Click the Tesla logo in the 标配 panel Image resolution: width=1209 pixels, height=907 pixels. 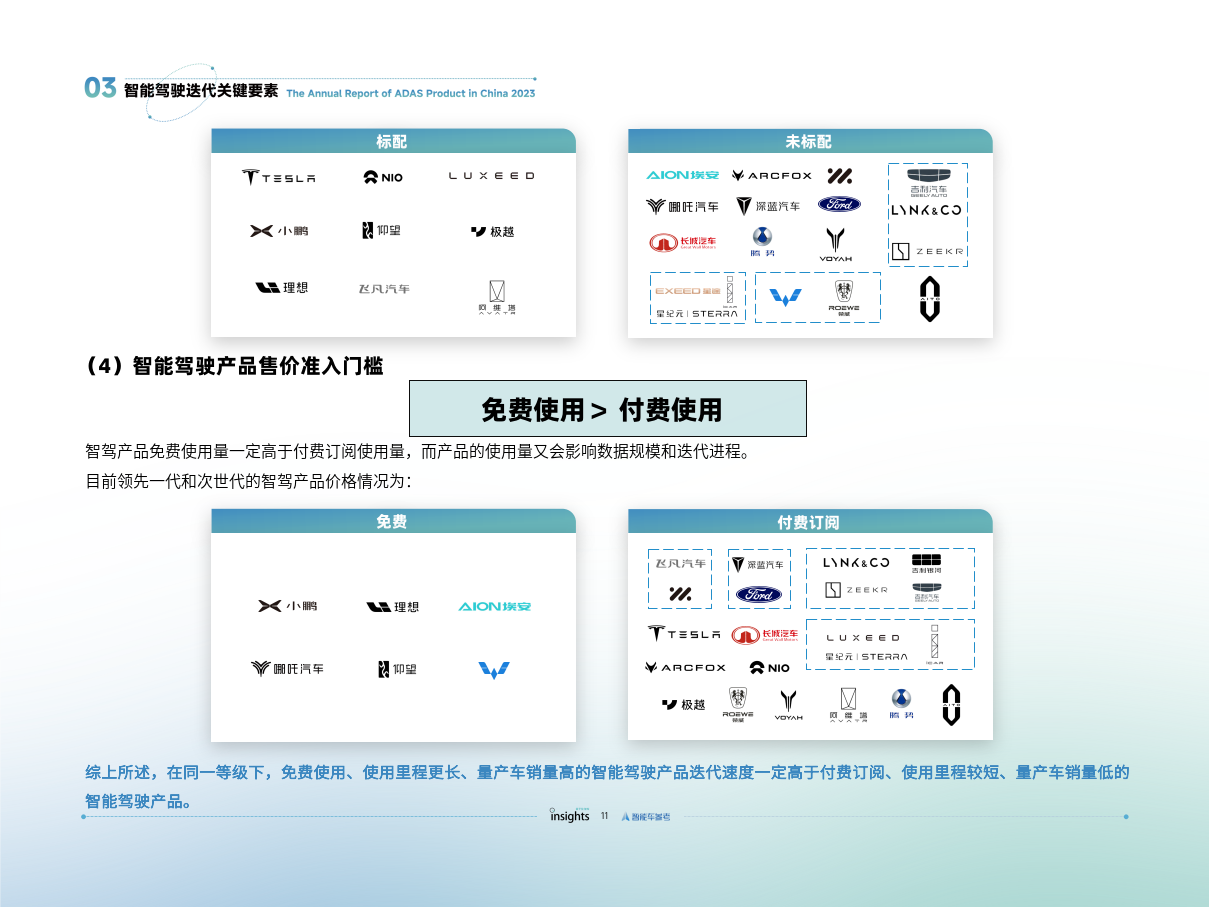pyautogui.click(x=278, y=177)
